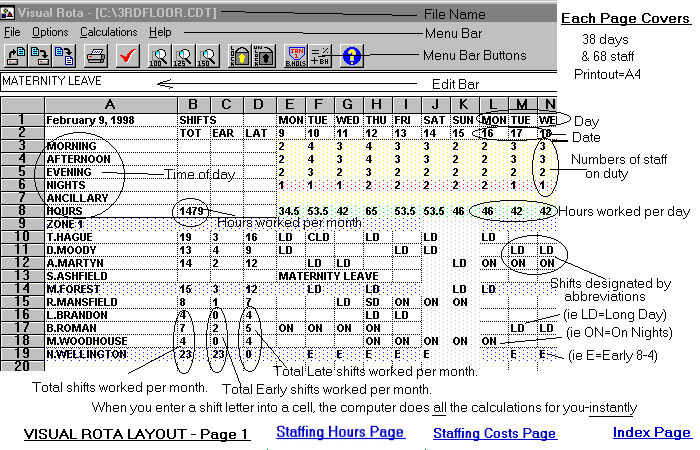Click the open file from disk icon
This screenshot has height=450, width=700.
point(16,56)
